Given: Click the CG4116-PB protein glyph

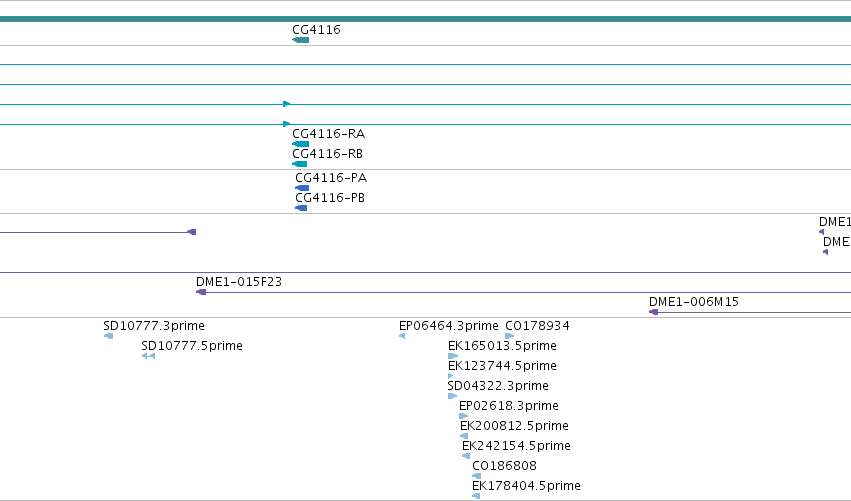Looking at the screenshot, I should pyautogui.click(x=301, y=208).
